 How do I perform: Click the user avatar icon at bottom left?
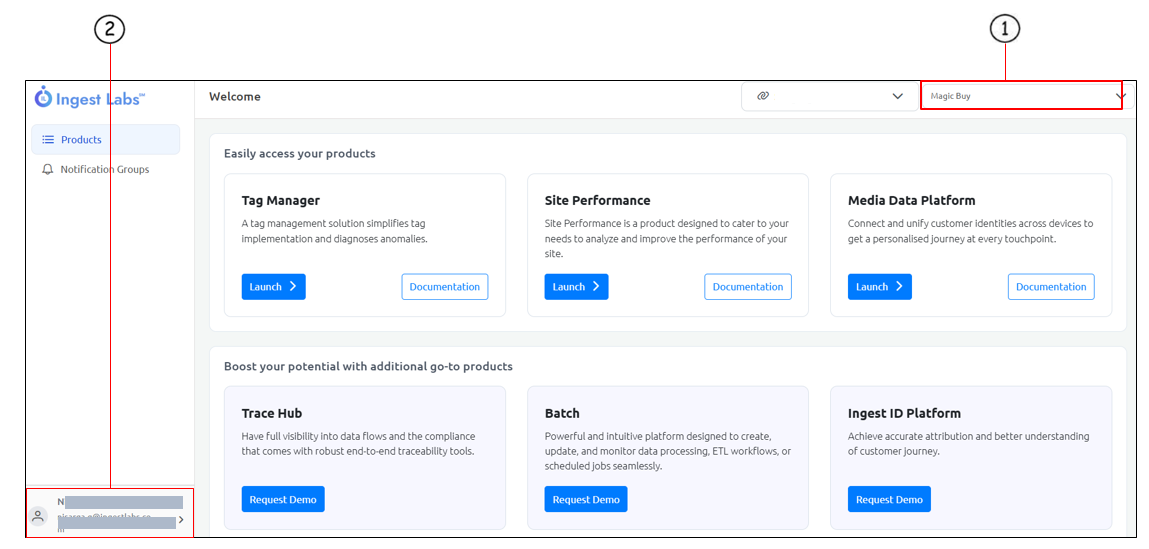coord(38,516)
